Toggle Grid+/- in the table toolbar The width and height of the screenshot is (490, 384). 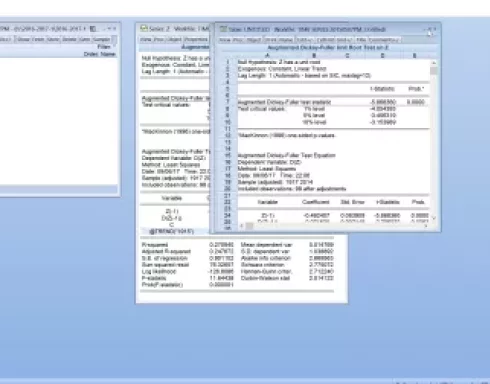344,40
